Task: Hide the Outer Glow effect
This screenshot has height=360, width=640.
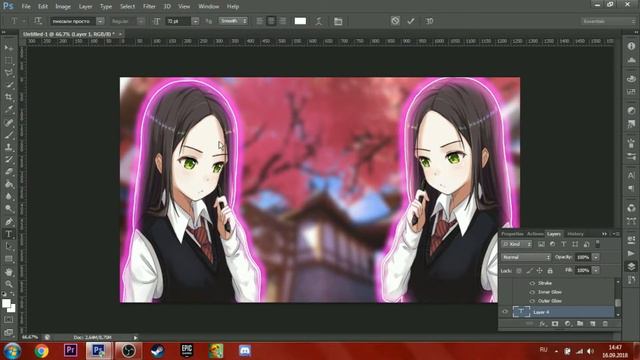Action: click(532, 301)
